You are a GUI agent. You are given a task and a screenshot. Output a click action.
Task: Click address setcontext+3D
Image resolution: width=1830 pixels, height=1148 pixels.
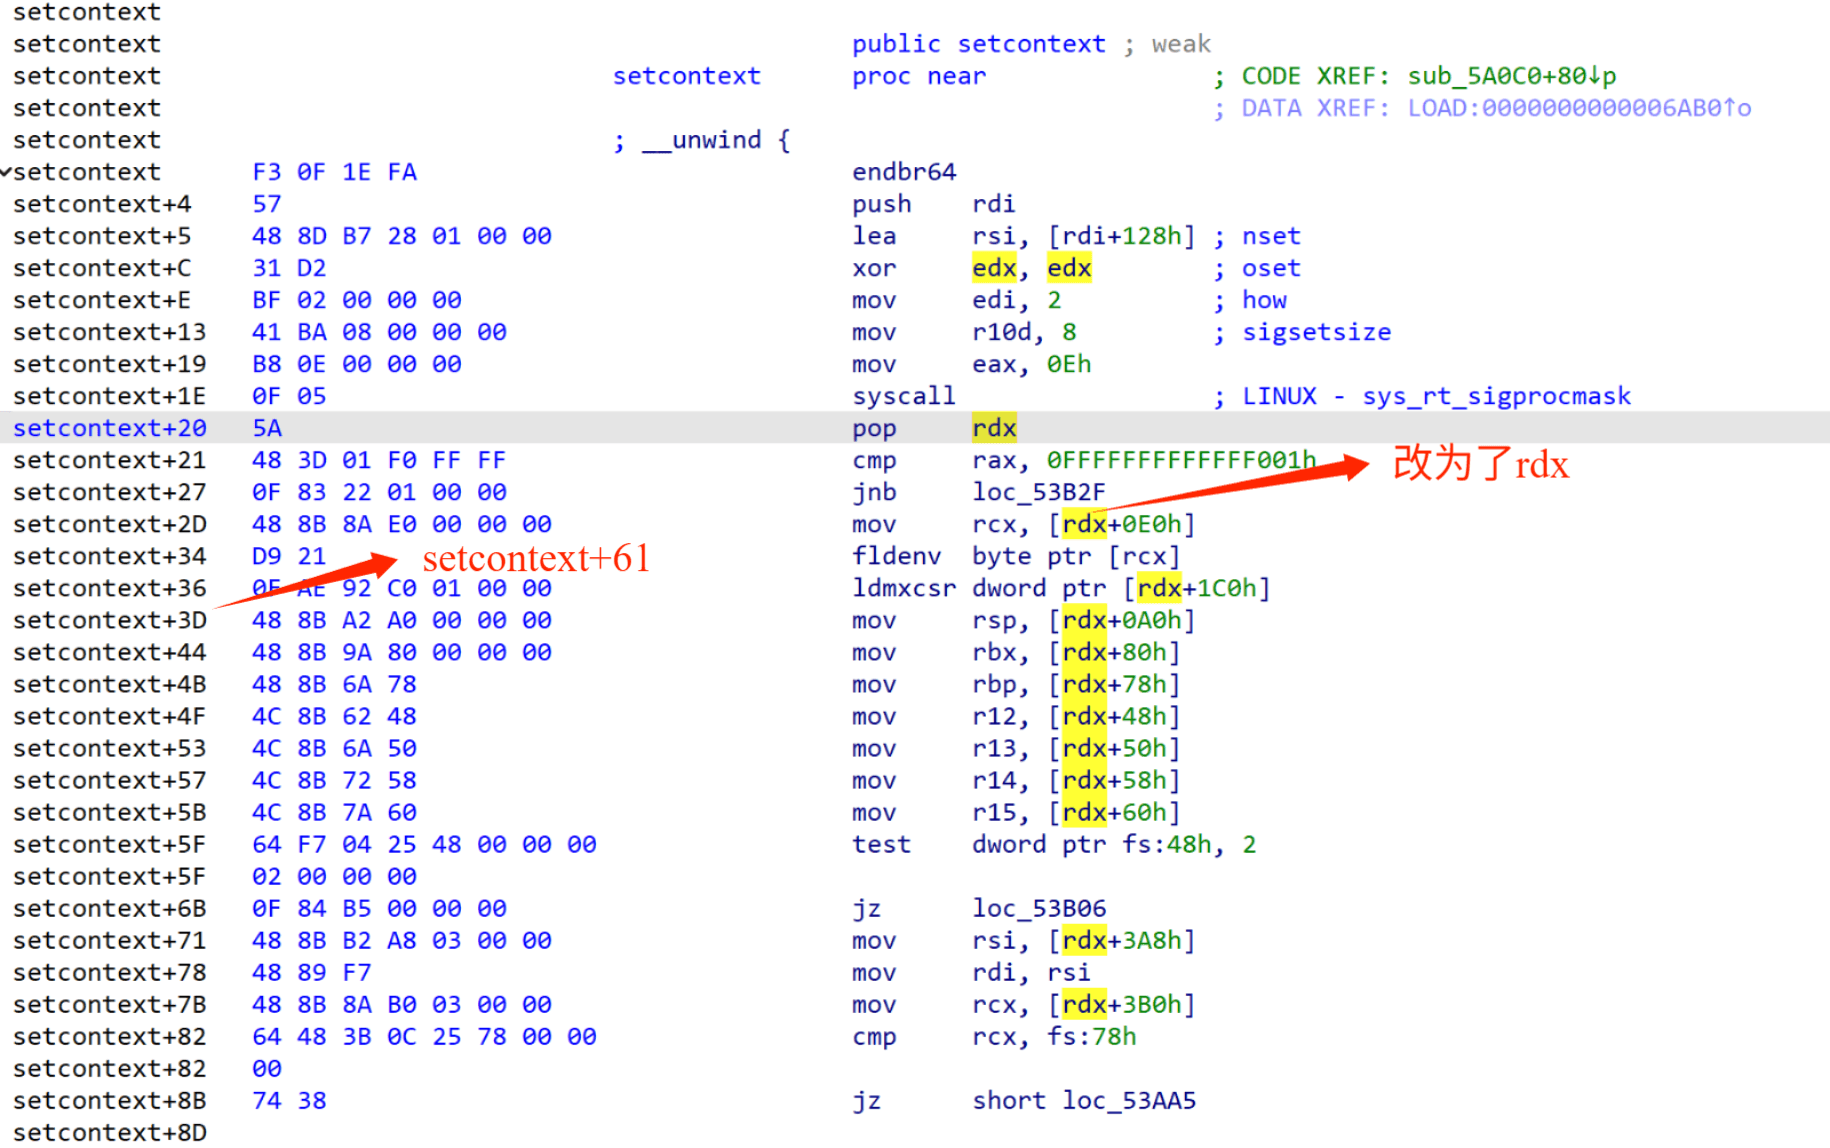[x=109, y=620]
